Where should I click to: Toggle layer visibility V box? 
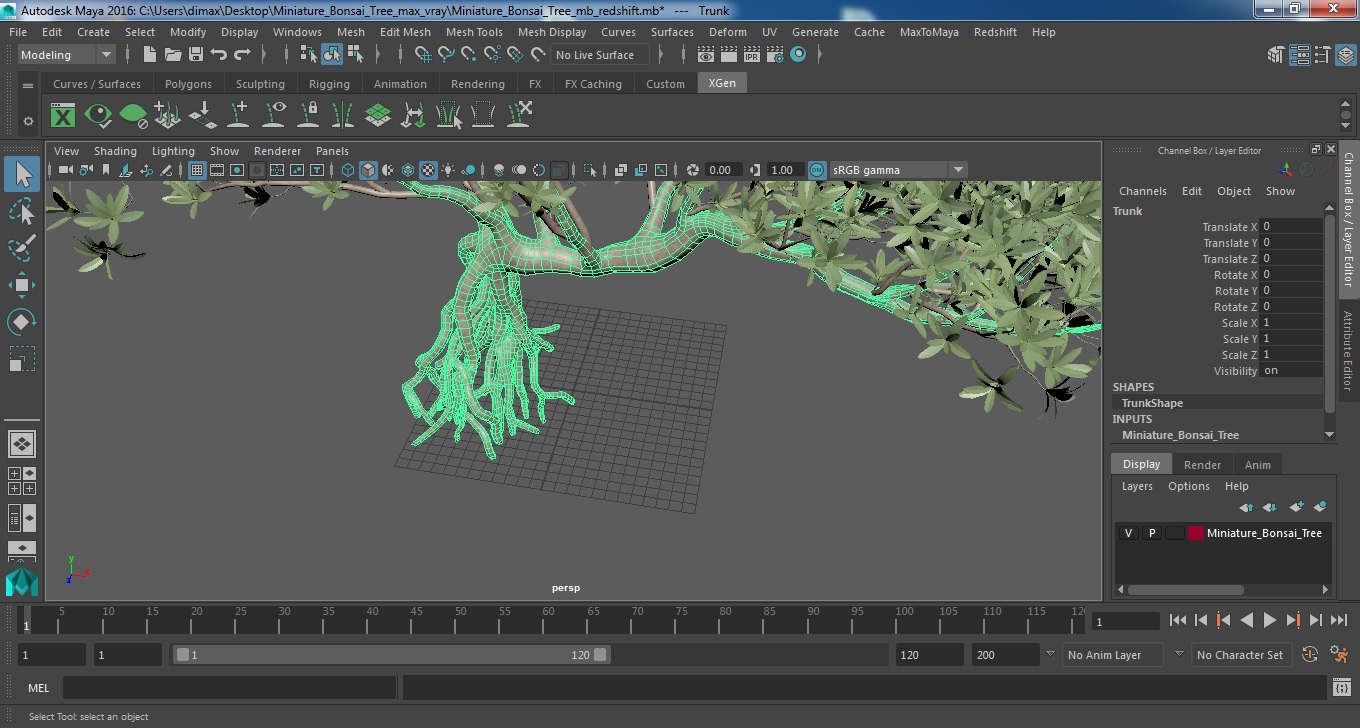1128,533
